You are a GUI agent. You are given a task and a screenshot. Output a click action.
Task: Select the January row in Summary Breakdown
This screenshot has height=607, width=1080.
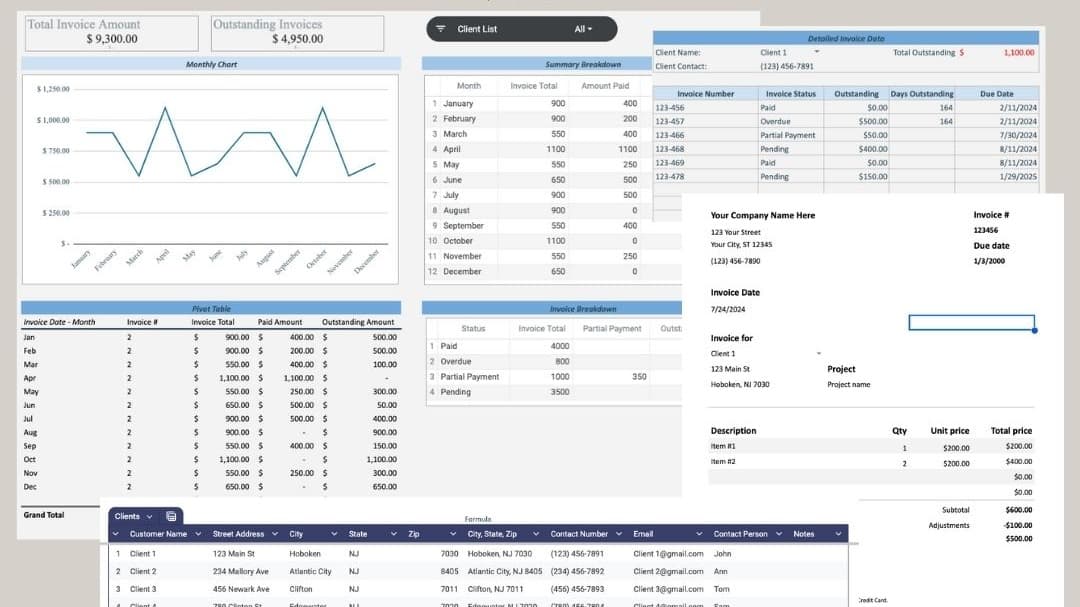click(x=538, y=103)
